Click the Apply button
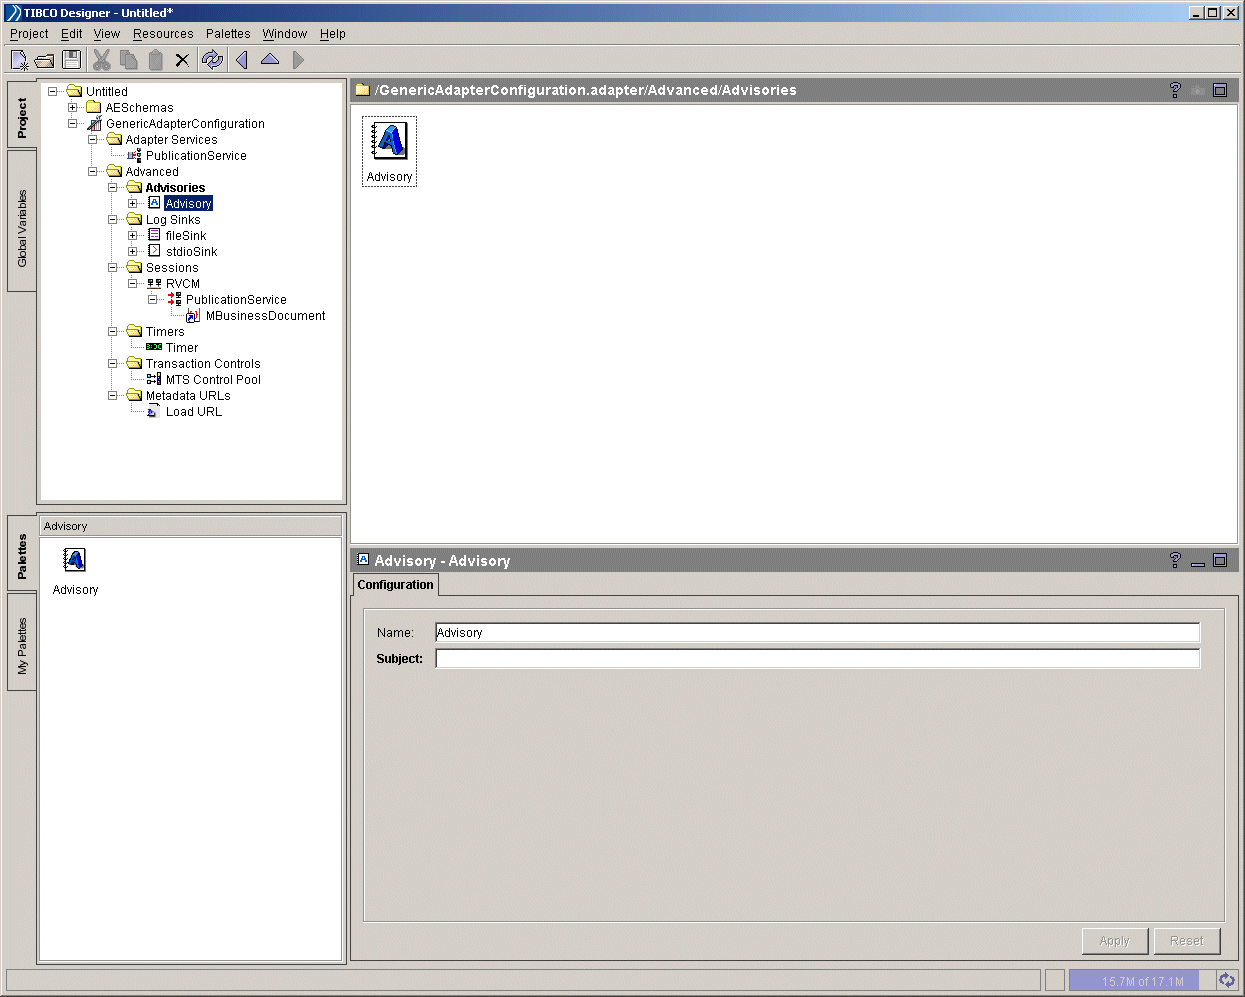This screenshot has height=997, width=1245. point(1115,941)
